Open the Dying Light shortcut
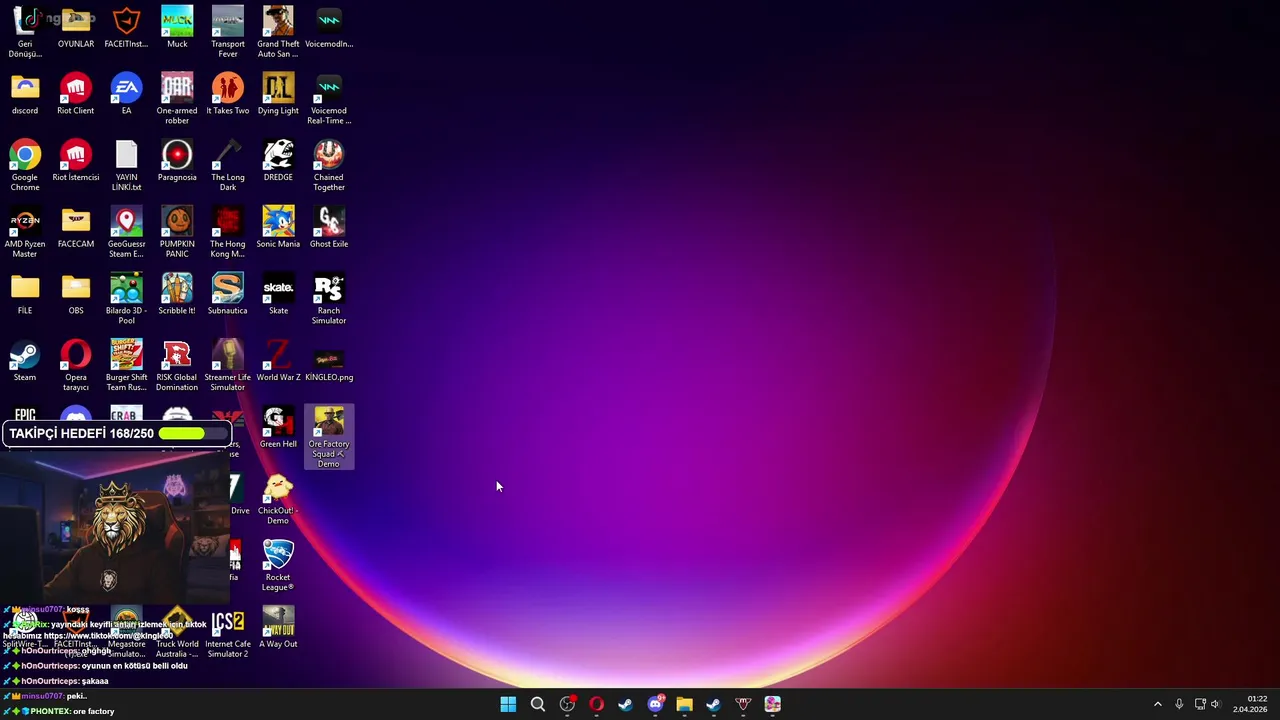This screenshot has width=1280, height=720. coord(278,95)
